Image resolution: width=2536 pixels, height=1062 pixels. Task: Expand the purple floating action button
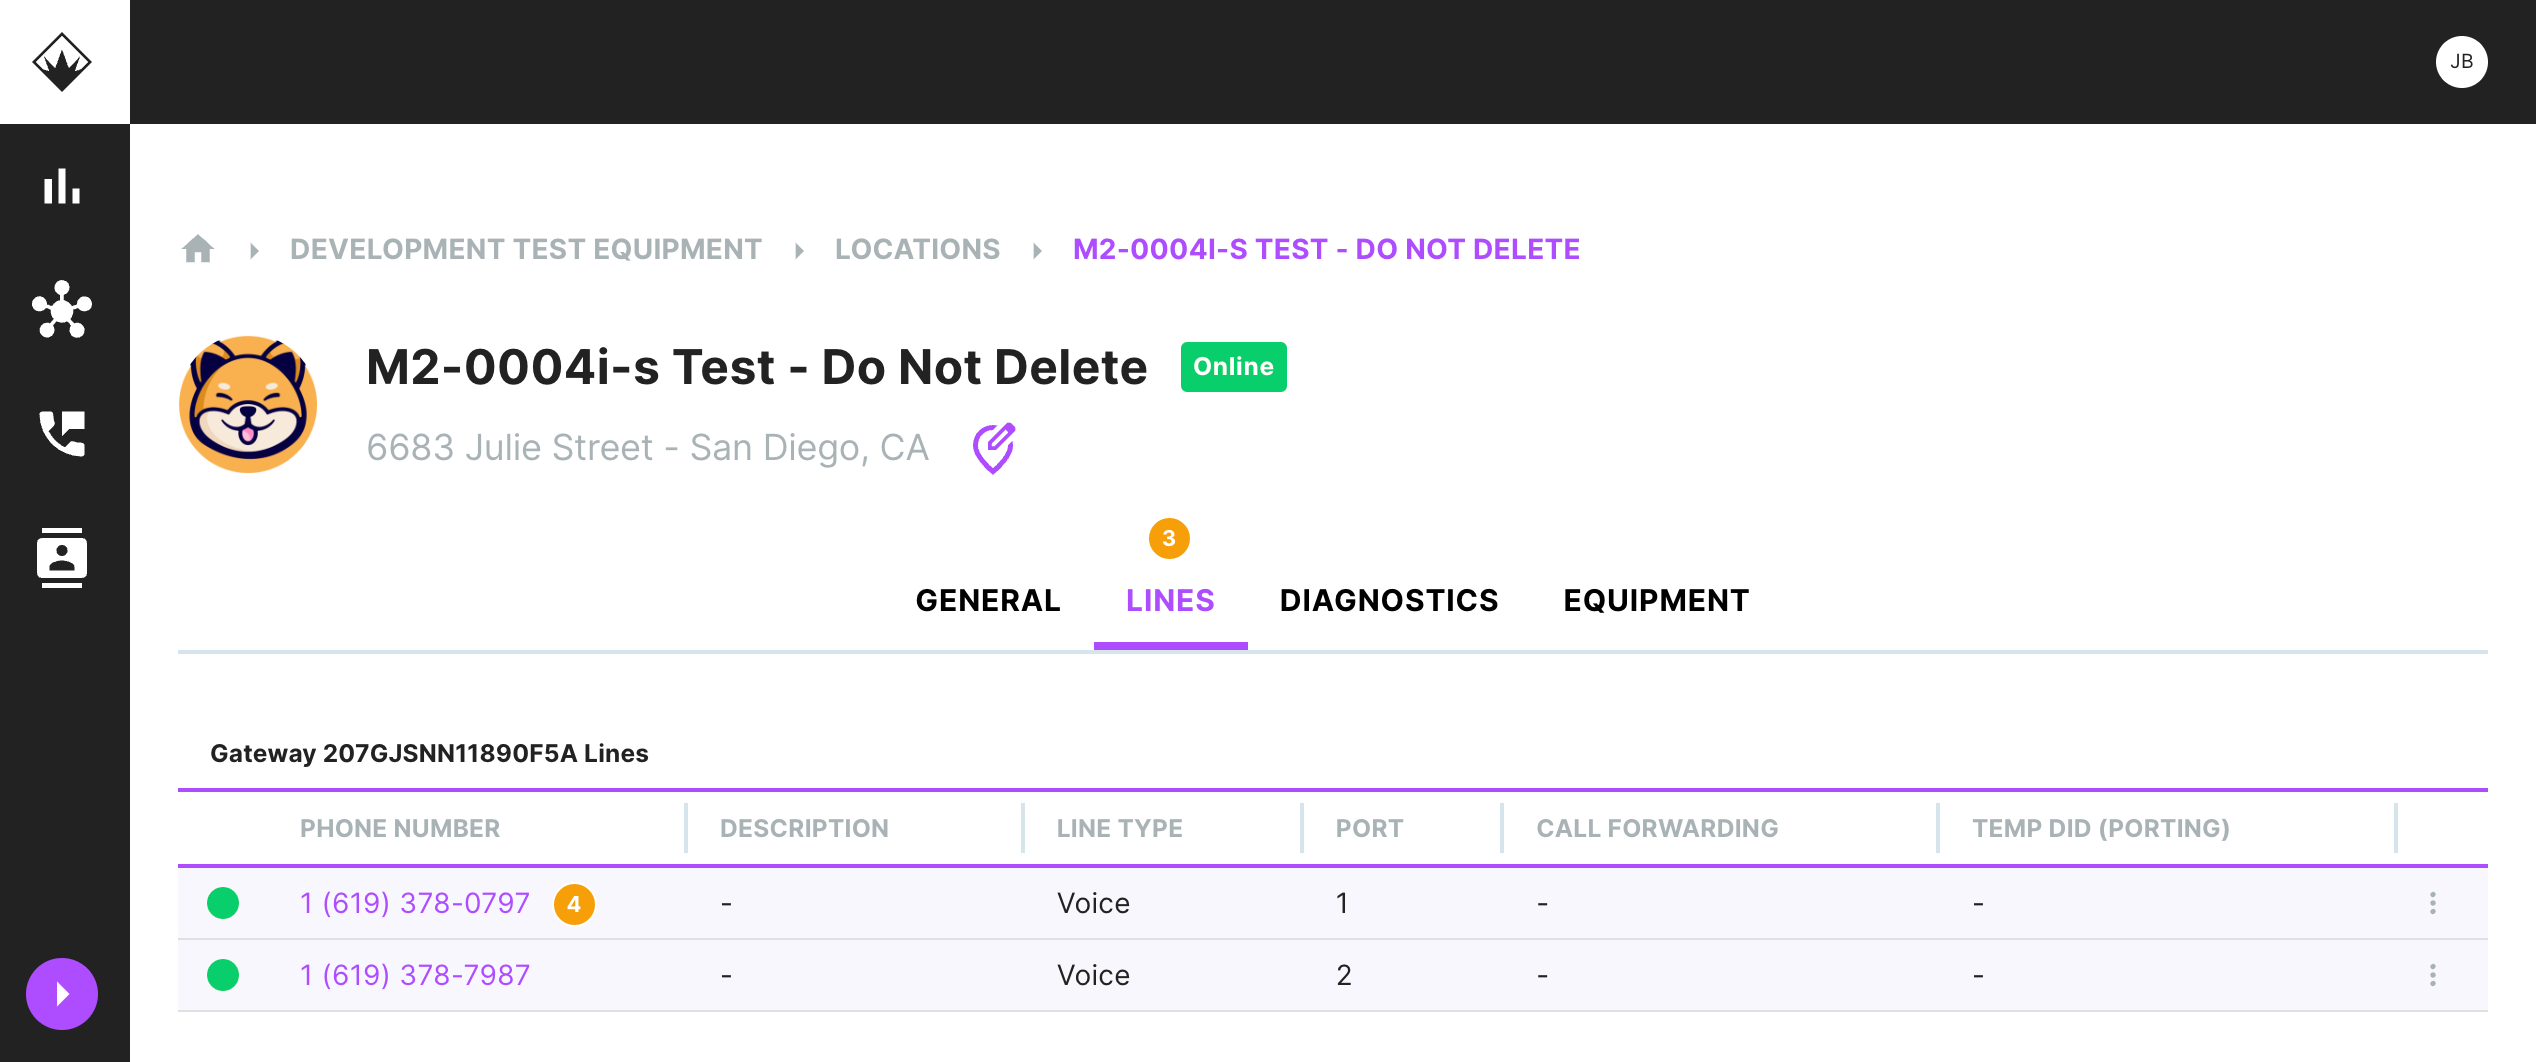[x=62, y=994]
